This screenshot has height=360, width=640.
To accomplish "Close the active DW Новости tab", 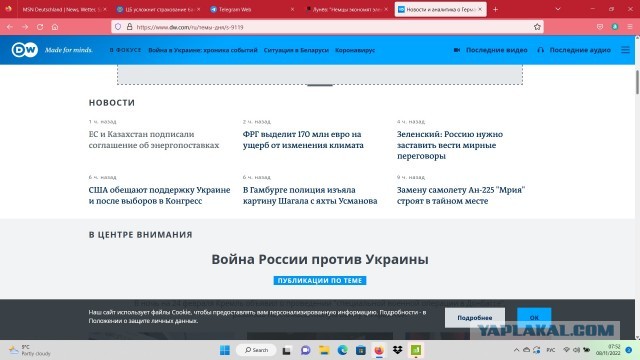I will 480,9.
